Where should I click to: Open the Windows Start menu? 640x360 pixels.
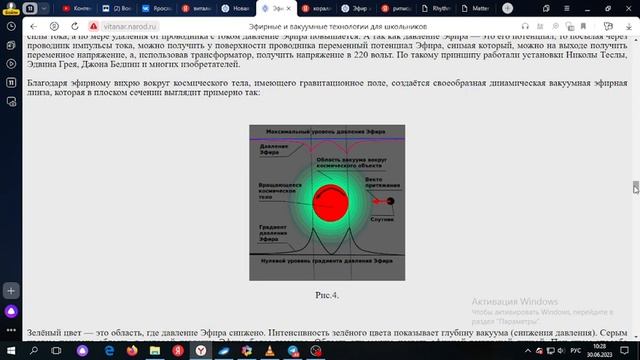pos(11,351)
